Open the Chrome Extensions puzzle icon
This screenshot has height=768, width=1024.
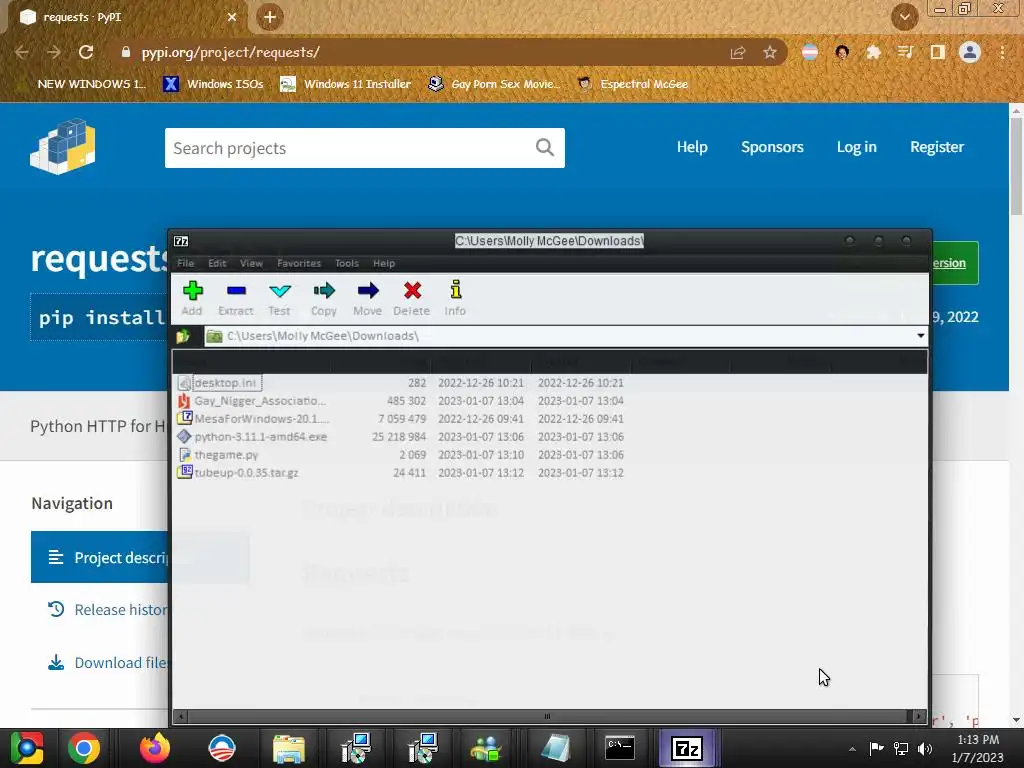click(x=873, y=52)
